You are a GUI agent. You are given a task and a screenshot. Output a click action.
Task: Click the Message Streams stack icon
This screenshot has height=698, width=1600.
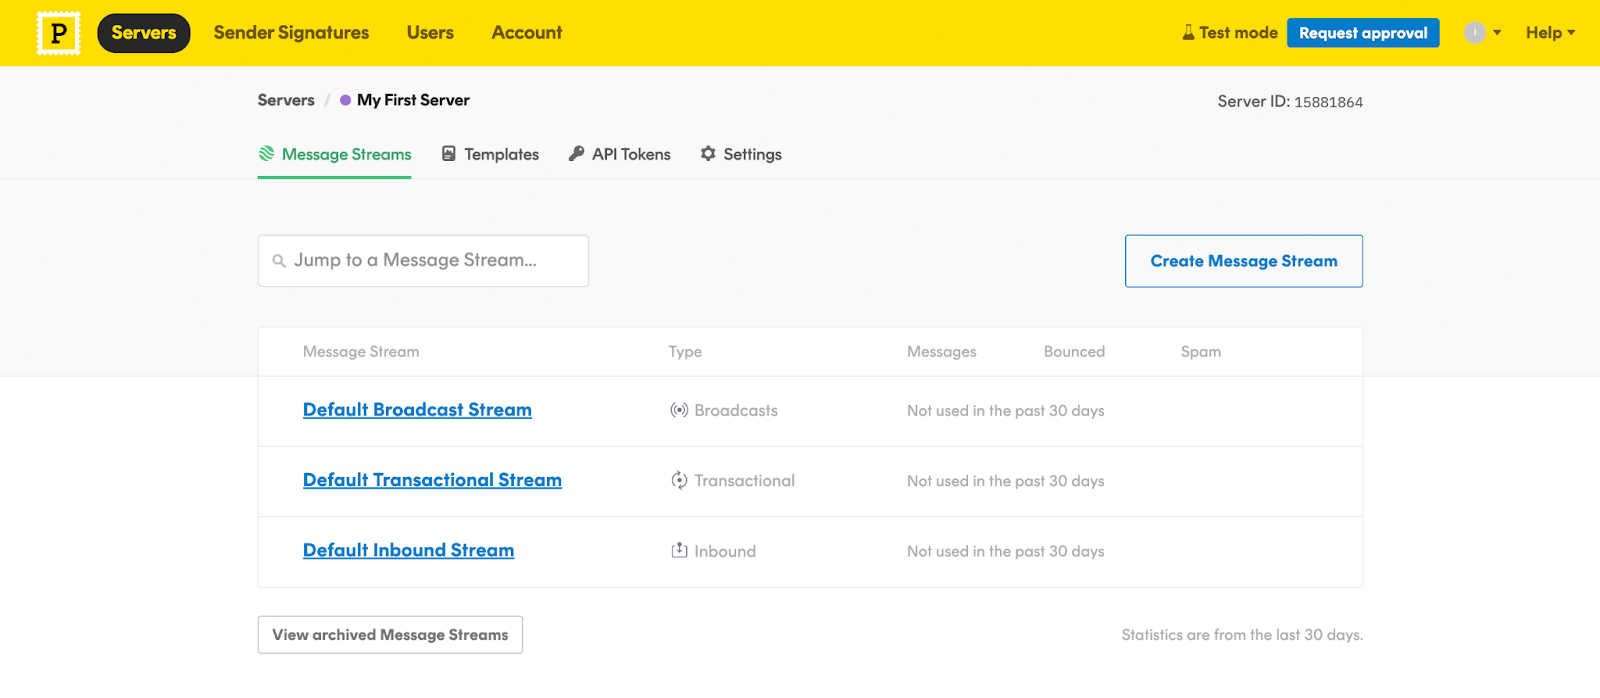(266, 154)
